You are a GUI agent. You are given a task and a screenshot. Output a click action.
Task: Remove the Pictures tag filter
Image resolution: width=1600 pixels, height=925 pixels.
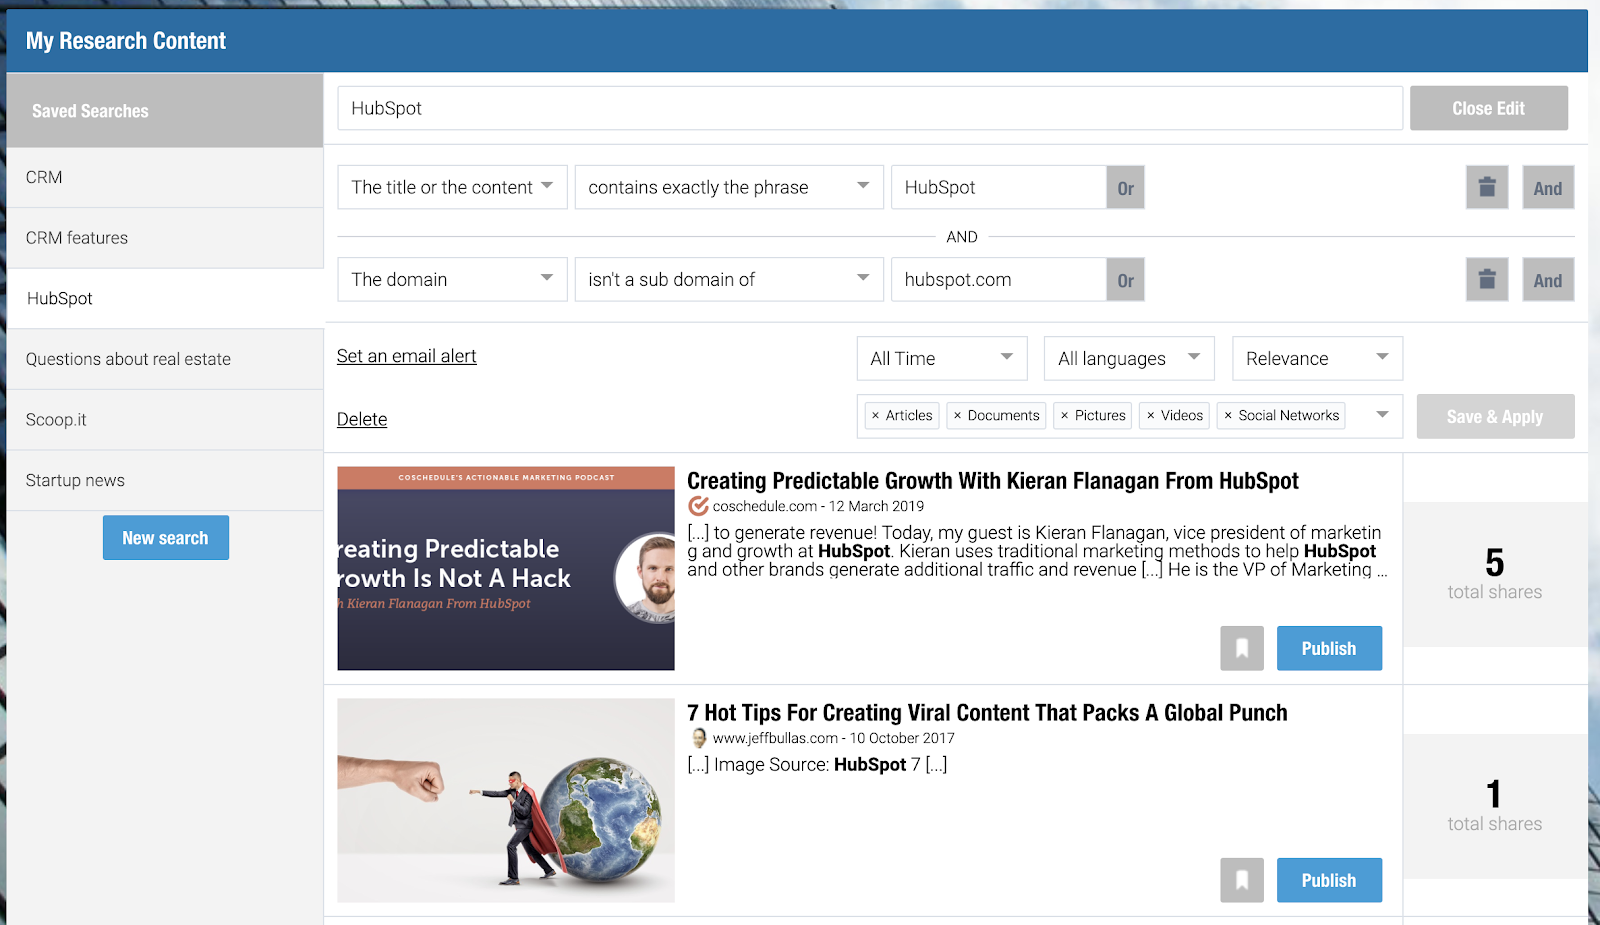pos(1064,416)
